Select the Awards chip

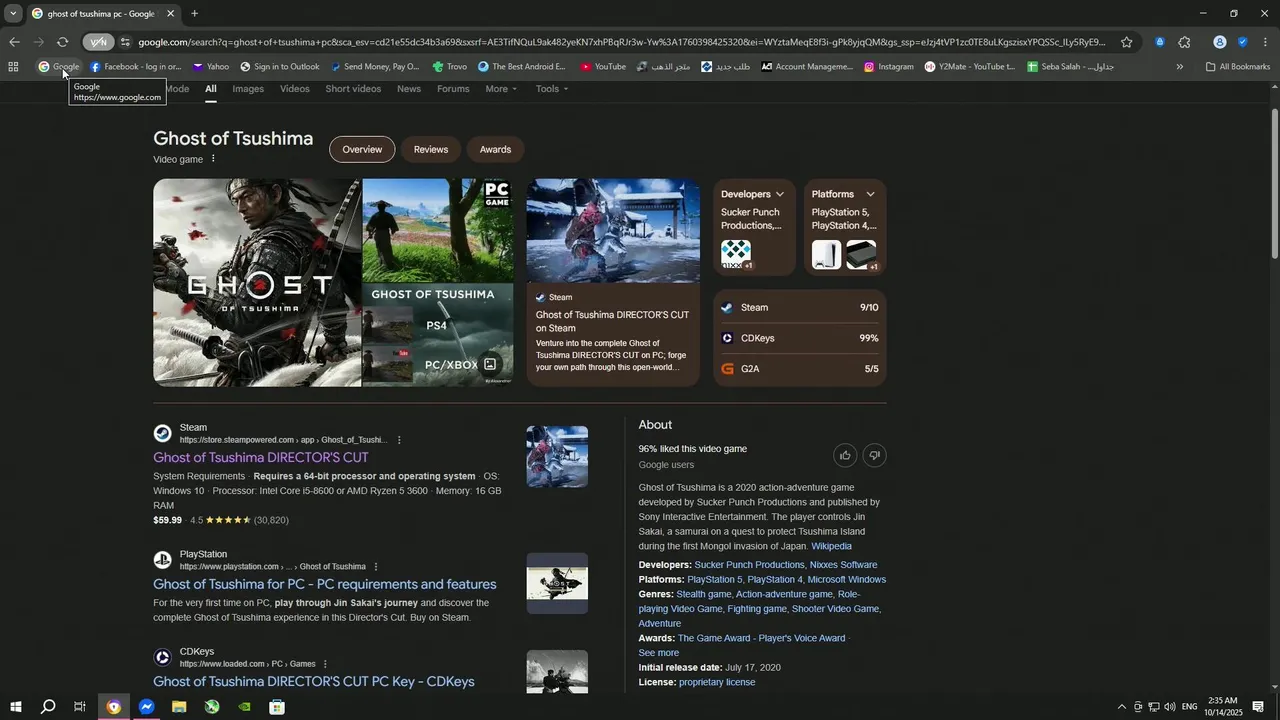click(x=495, y=150)
